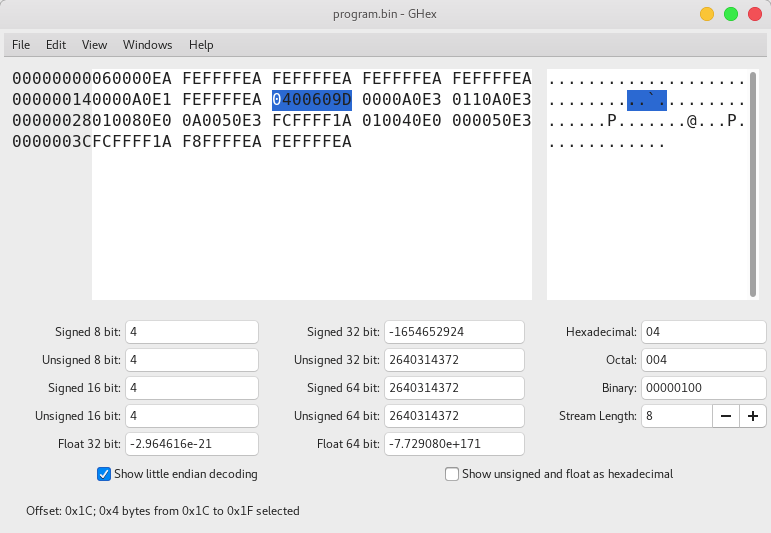This screenshot has width=771, height=533.
Task: Select hex word 0A0050E3
Action: pyautogui.click(x=222, y=121)
